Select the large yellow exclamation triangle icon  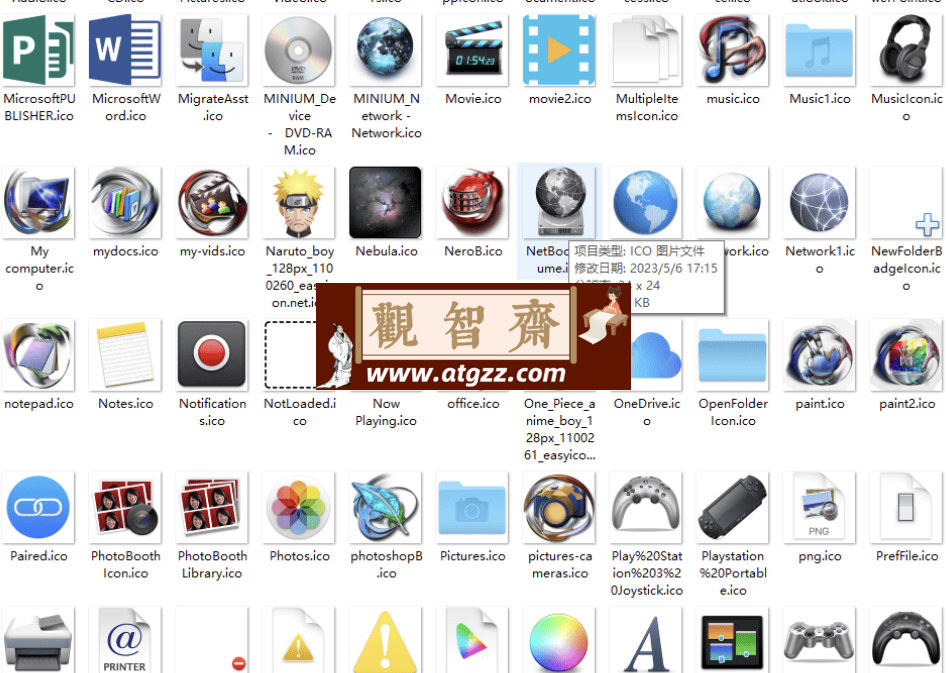coord(386,641)
